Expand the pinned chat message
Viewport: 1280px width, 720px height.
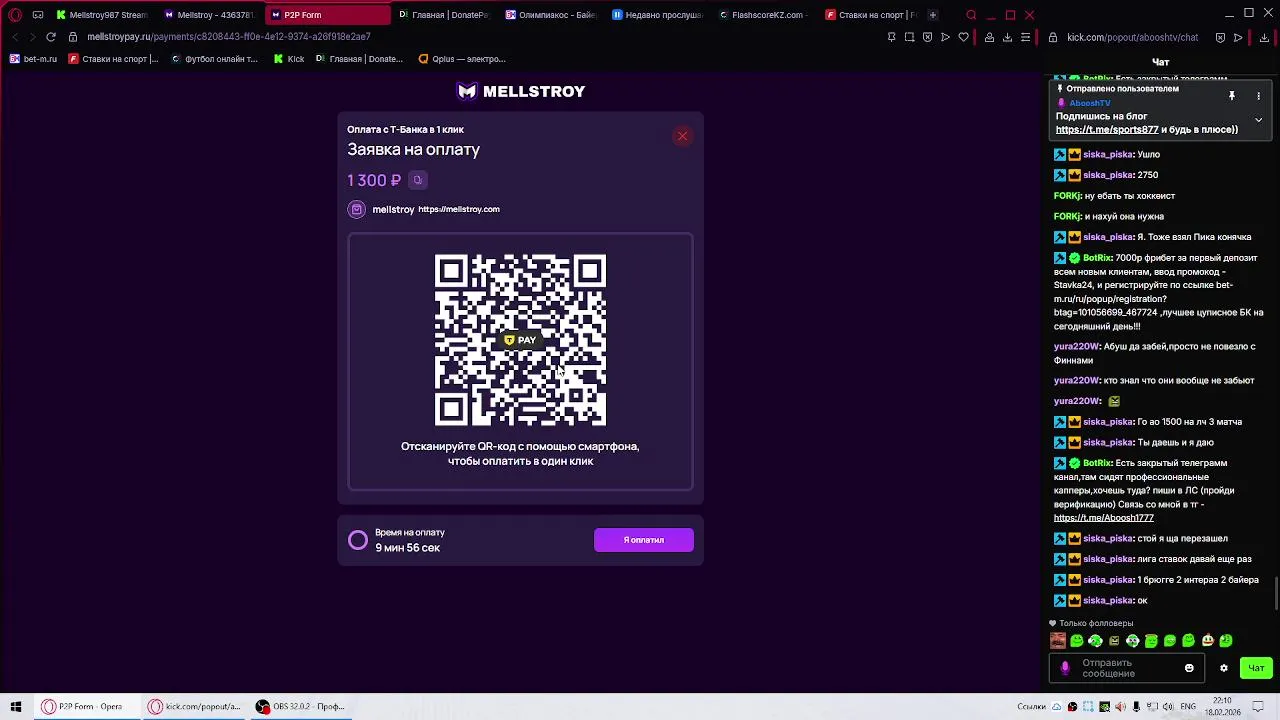tap(1259, 120)
